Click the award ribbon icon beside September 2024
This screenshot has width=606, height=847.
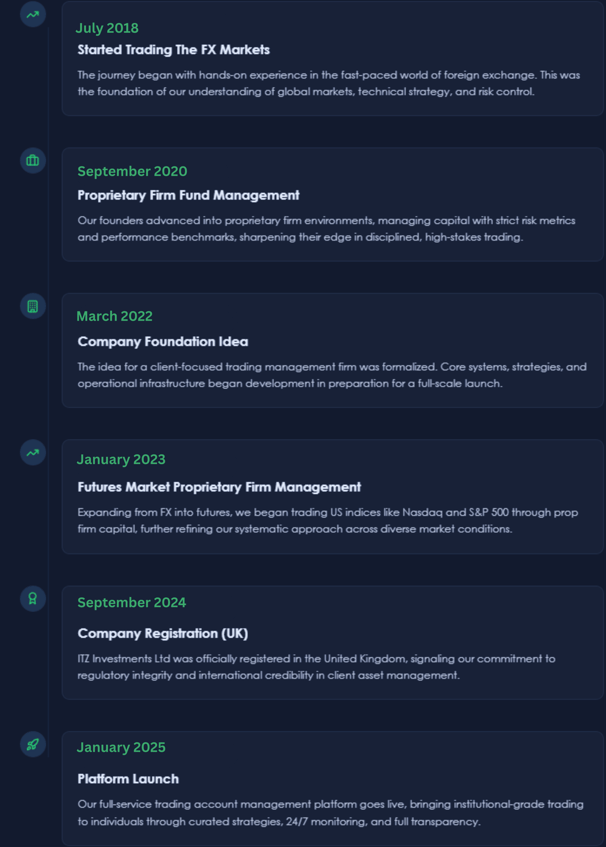[x=33, y=599]
